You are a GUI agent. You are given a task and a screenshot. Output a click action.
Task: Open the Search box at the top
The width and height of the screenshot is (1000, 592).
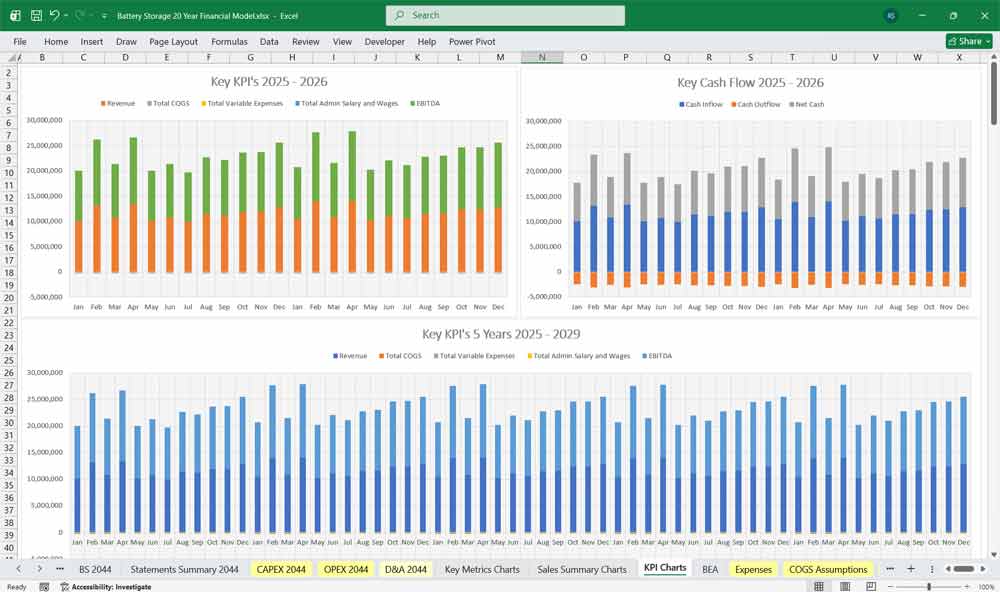point(504,15)
